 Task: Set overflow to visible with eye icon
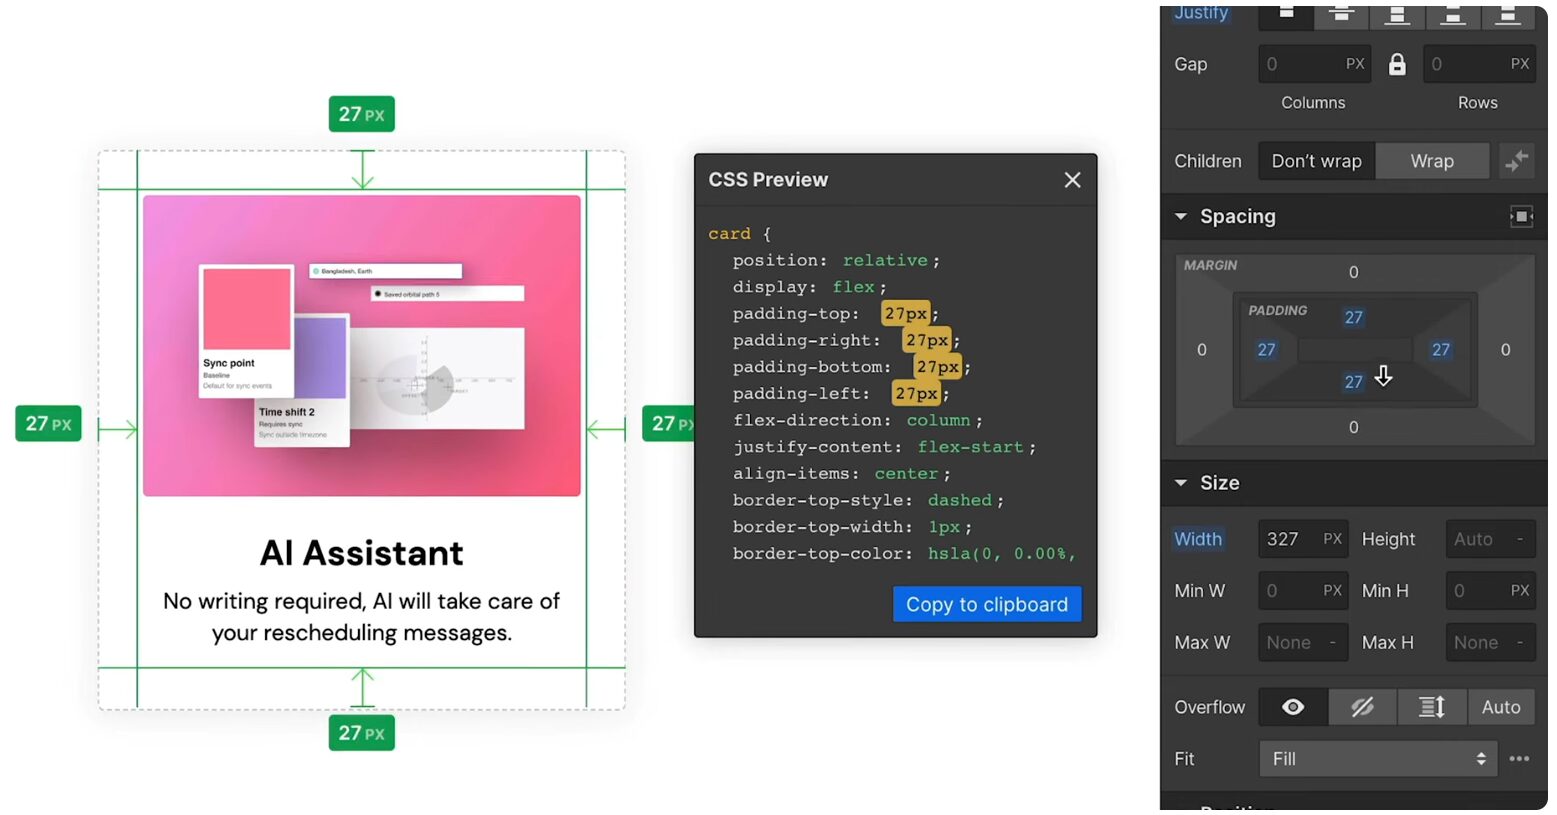(1293, 707)
